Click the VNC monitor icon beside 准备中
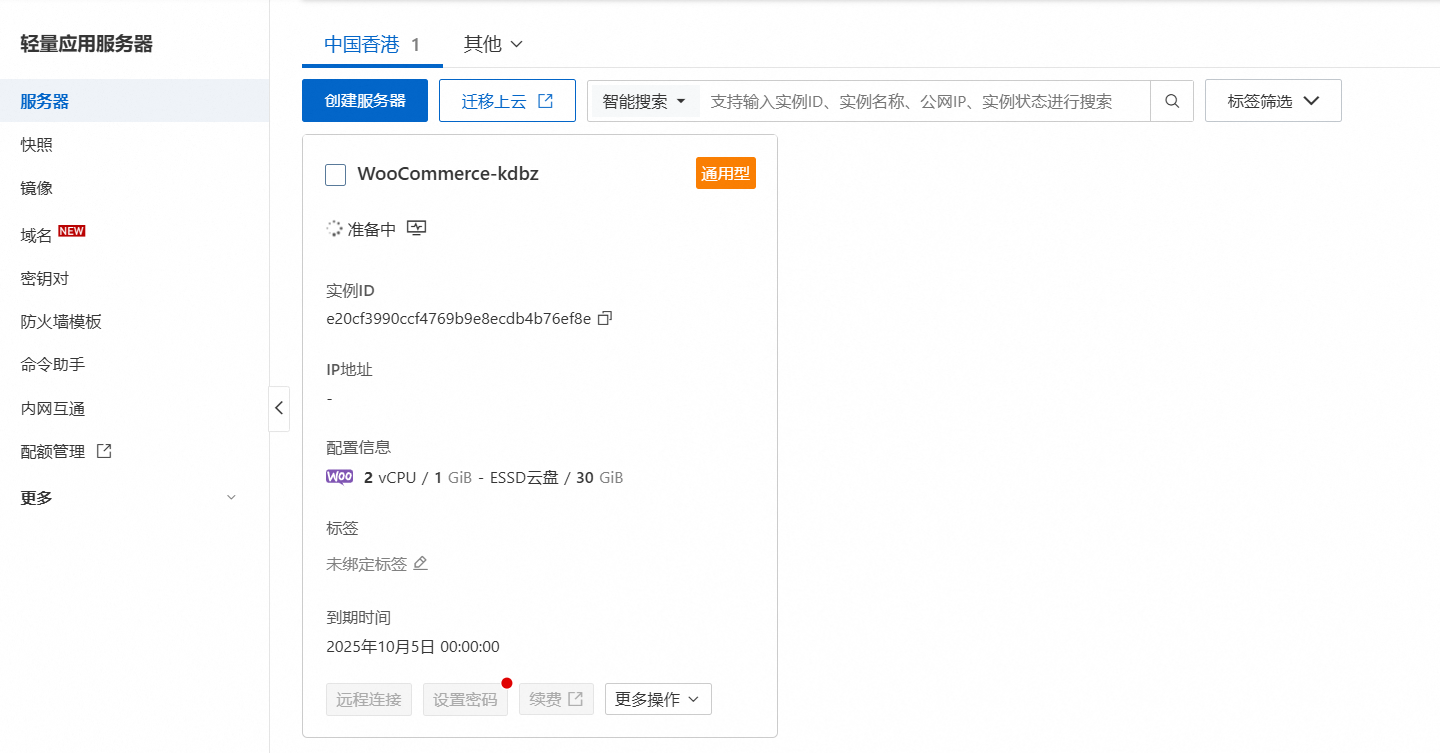This screenshot has width=1440, height=753. coord(417,229)
